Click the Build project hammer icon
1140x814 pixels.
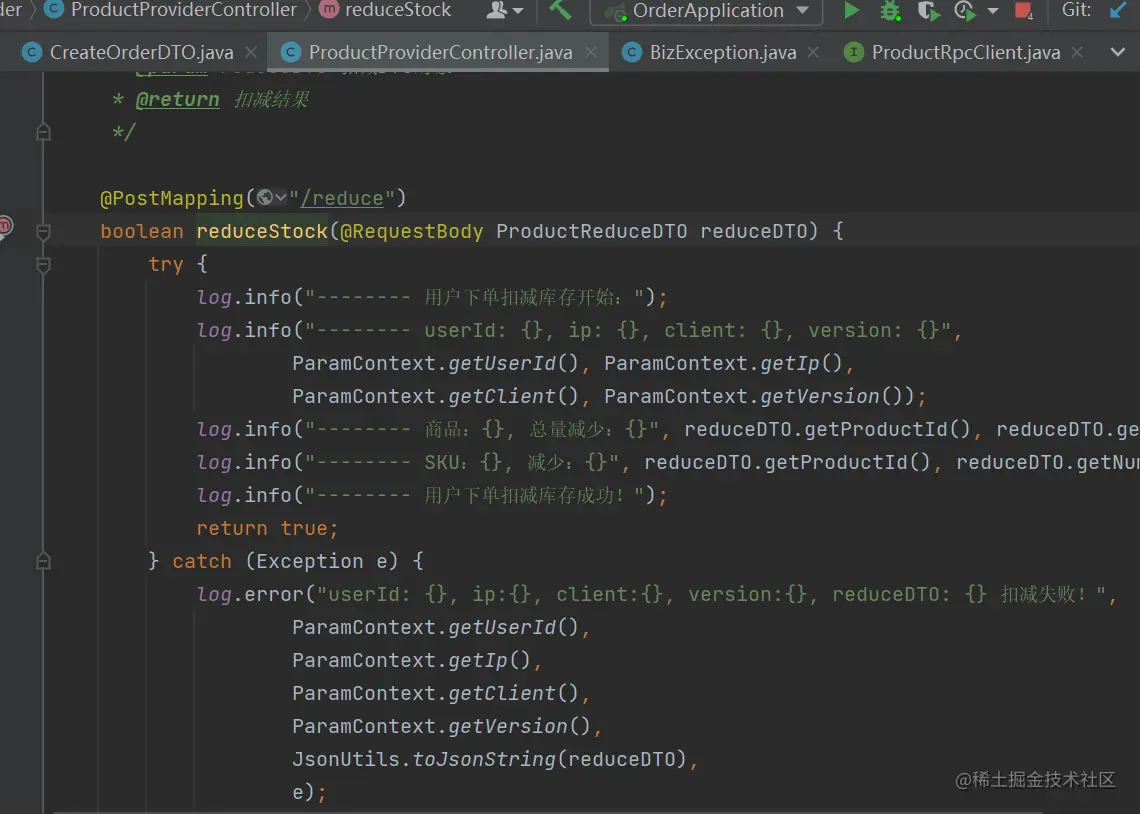click(x=560, y=9)
